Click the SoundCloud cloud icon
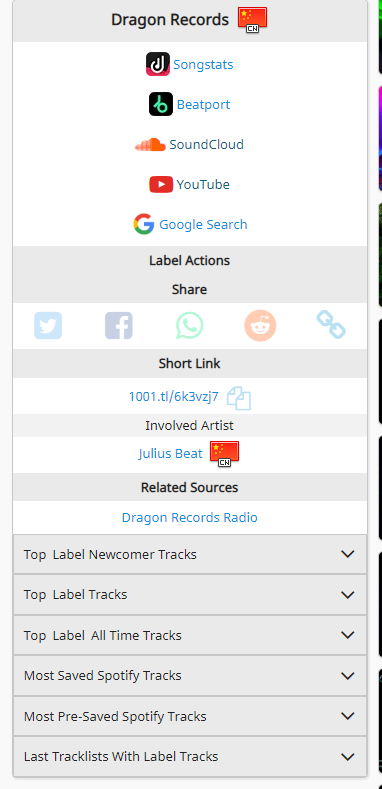382x789 pixels. click(150, 144)
